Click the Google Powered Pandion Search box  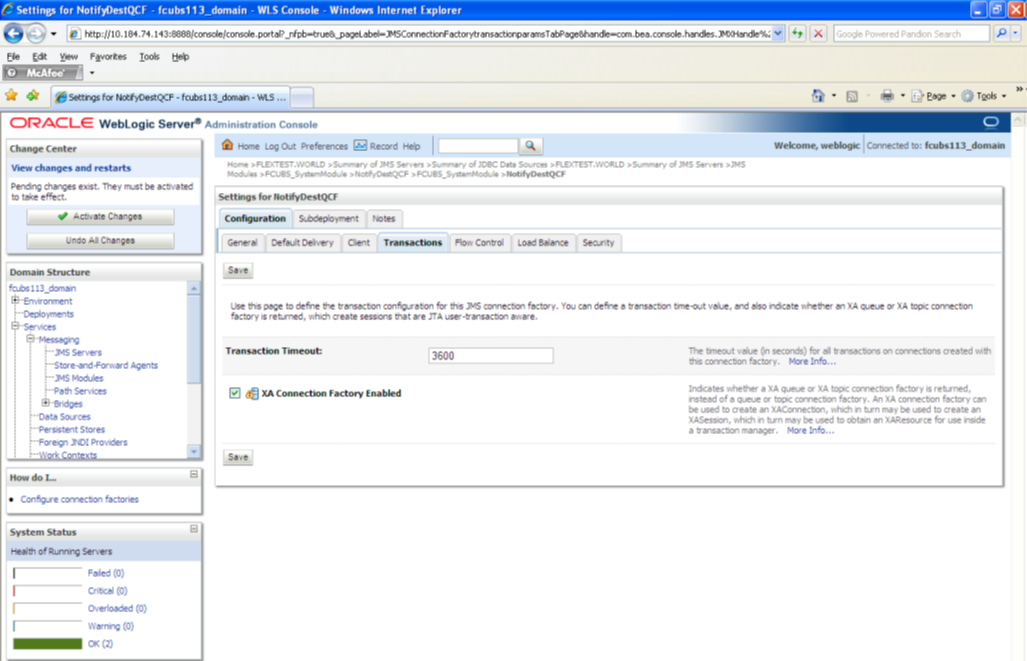[x=911, y=33]
